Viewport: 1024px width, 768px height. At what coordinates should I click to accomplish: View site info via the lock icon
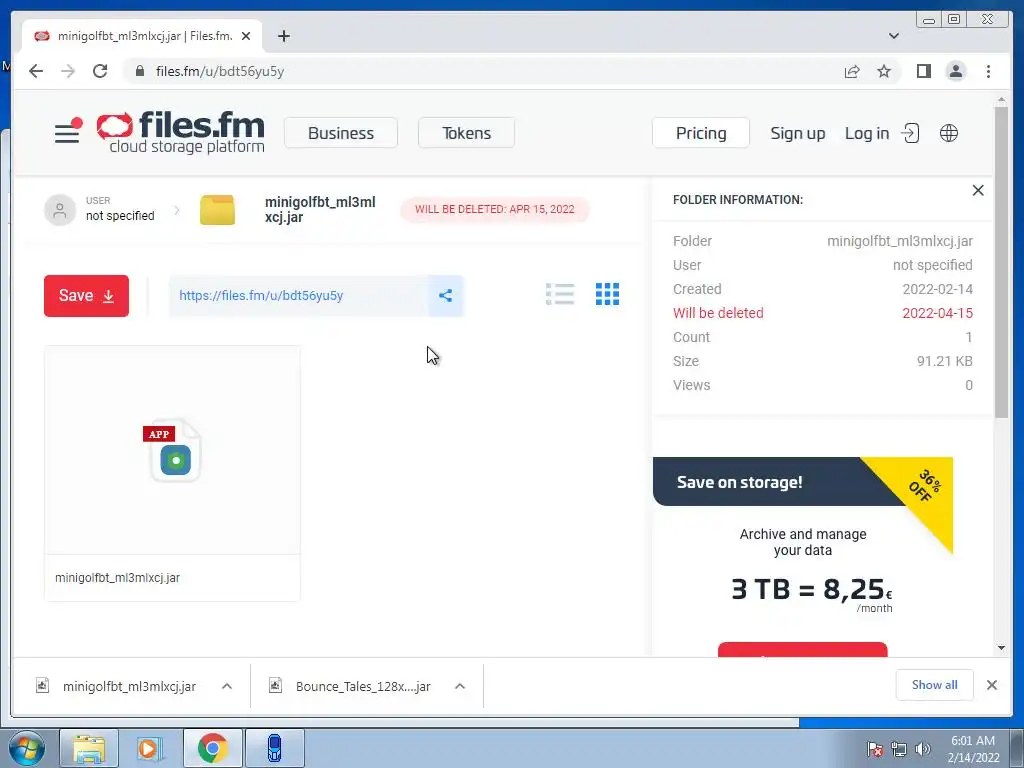pyautogui.click(x=140, y=71)
